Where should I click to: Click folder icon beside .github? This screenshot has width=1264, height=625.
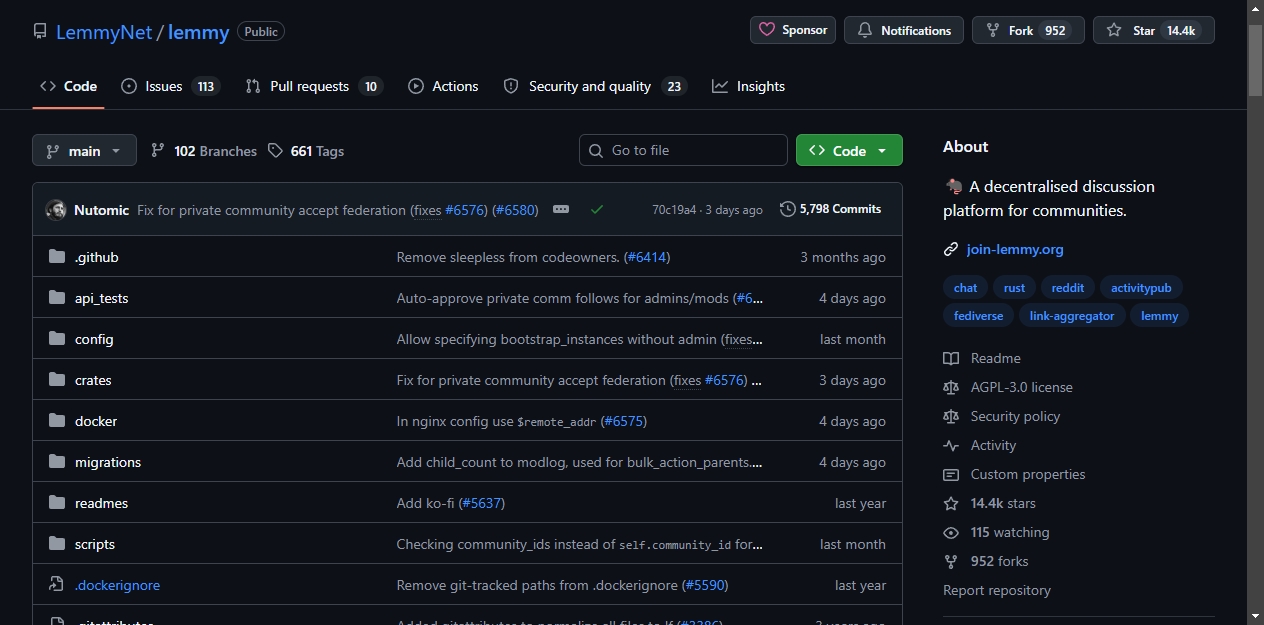[56, 257]
